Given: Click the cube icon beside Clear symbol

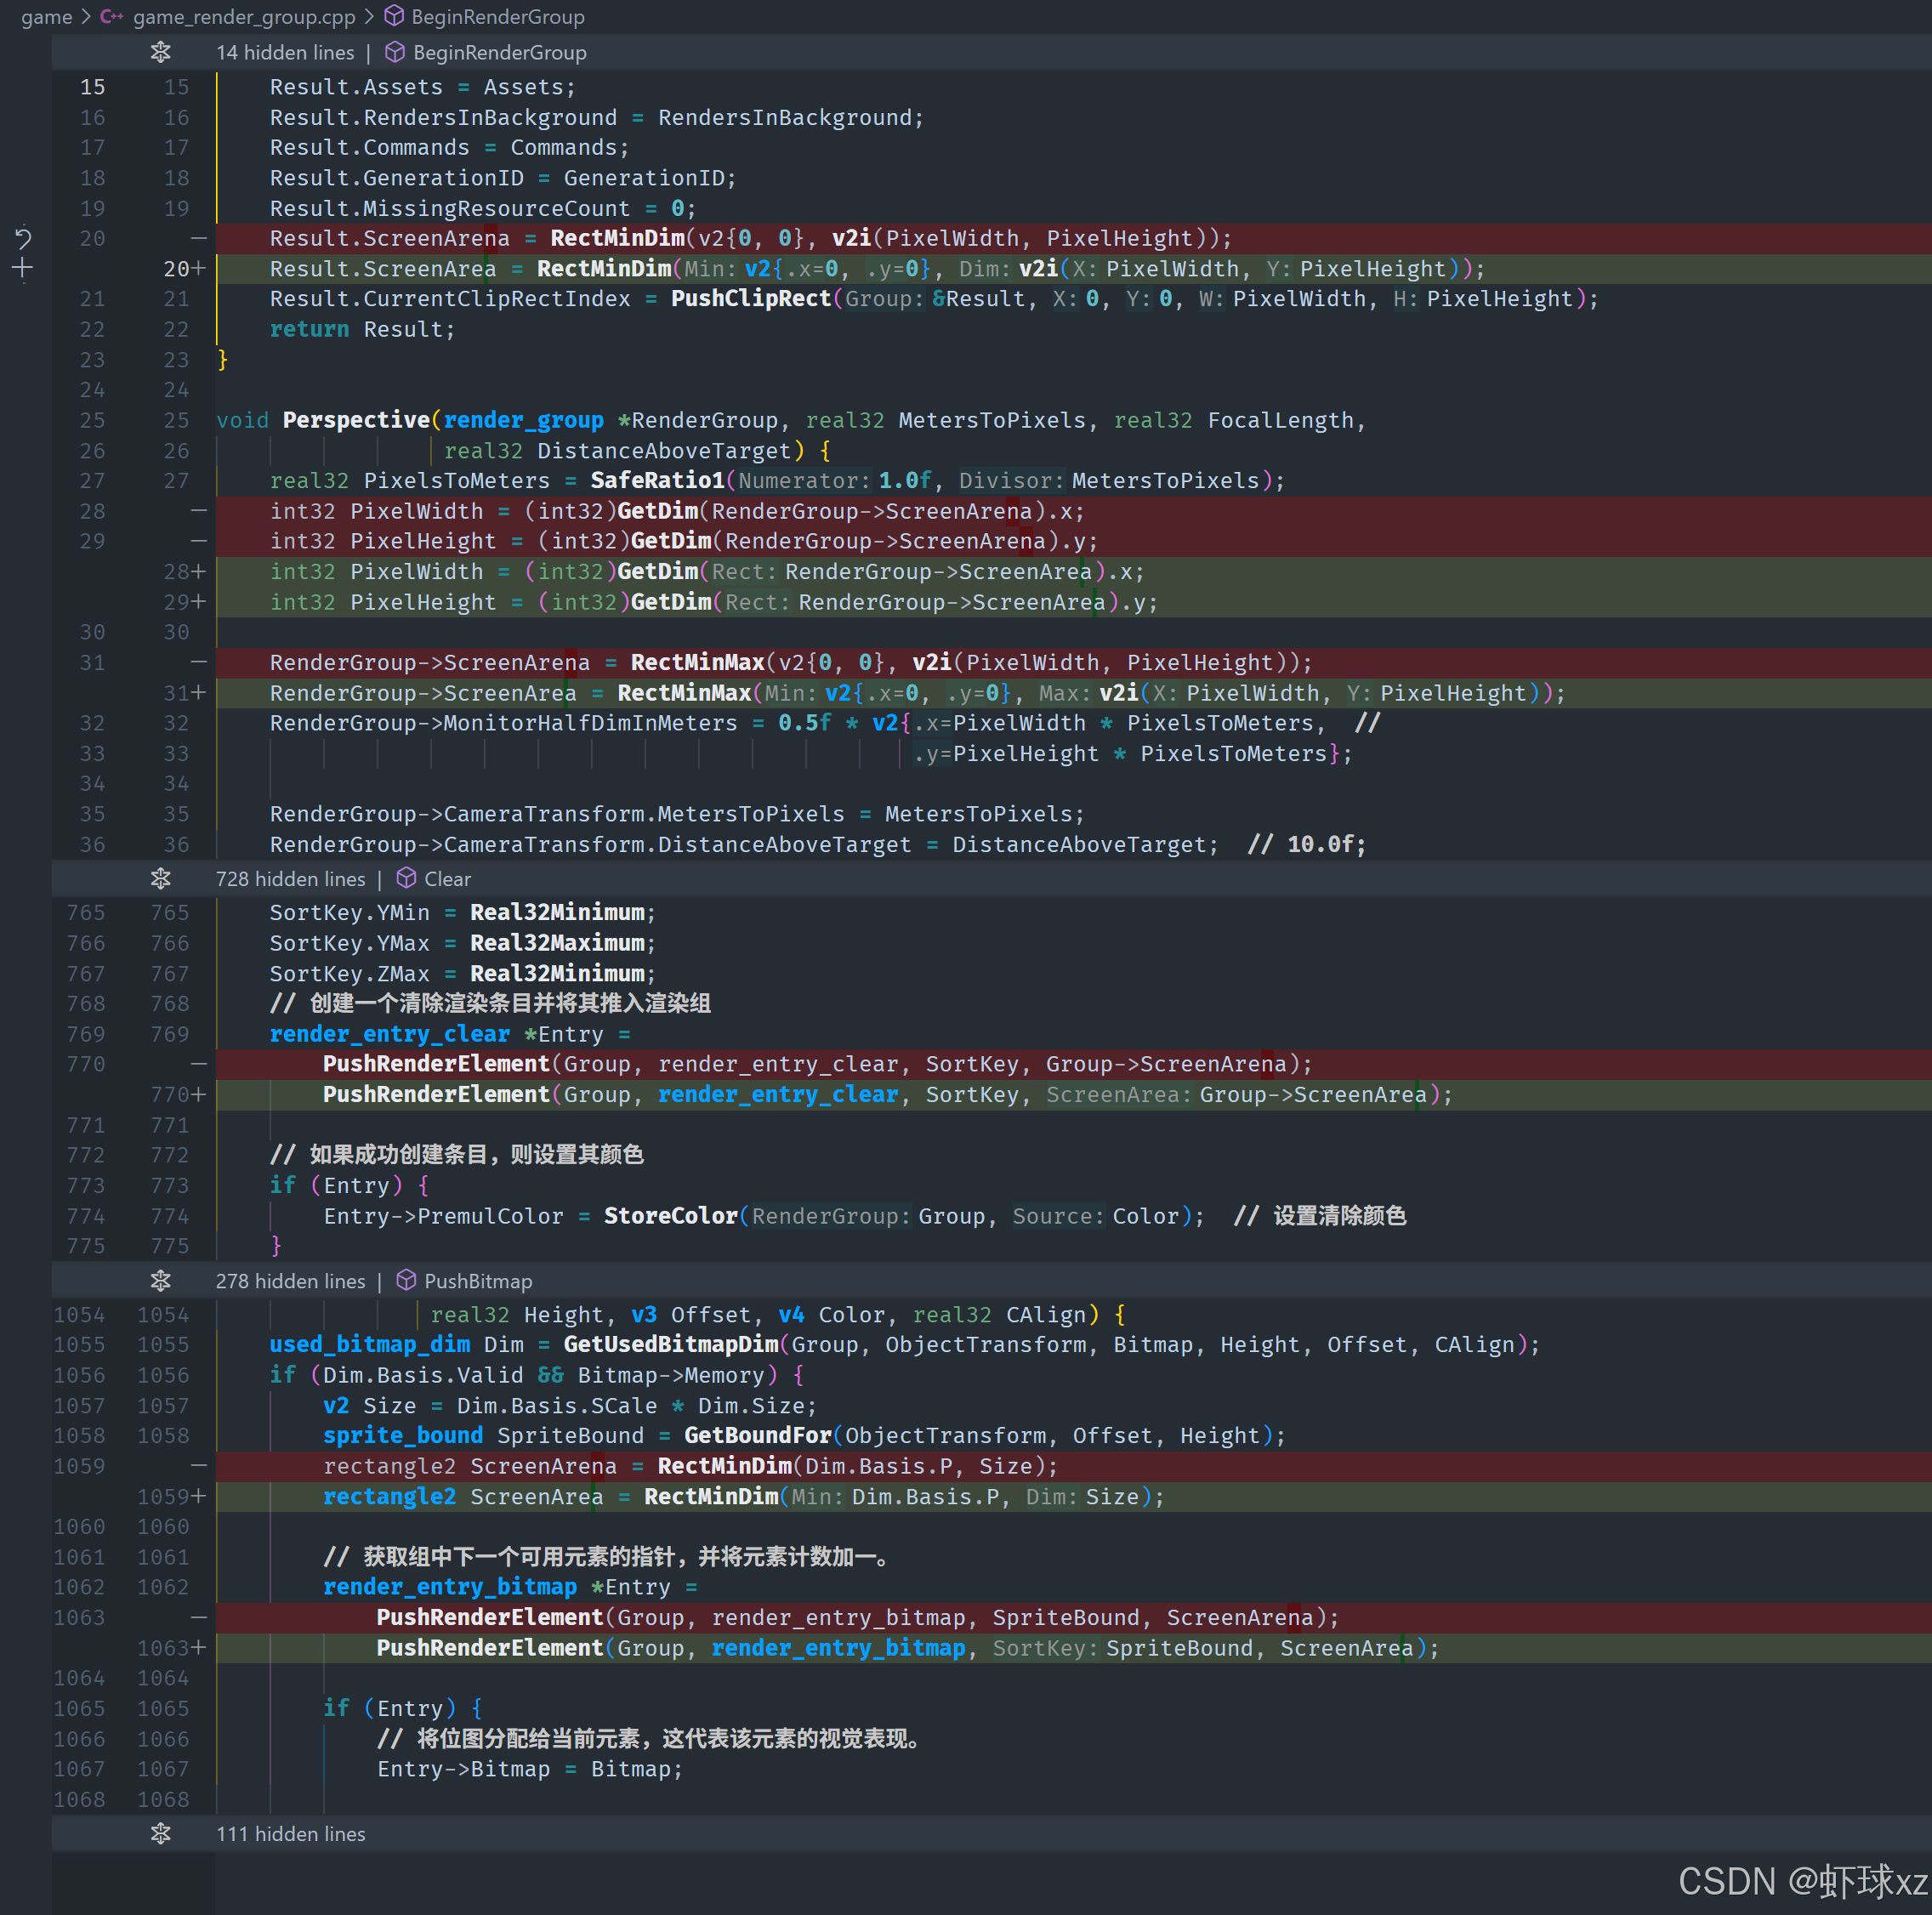Looking at the screenshot, I should 406,878.
